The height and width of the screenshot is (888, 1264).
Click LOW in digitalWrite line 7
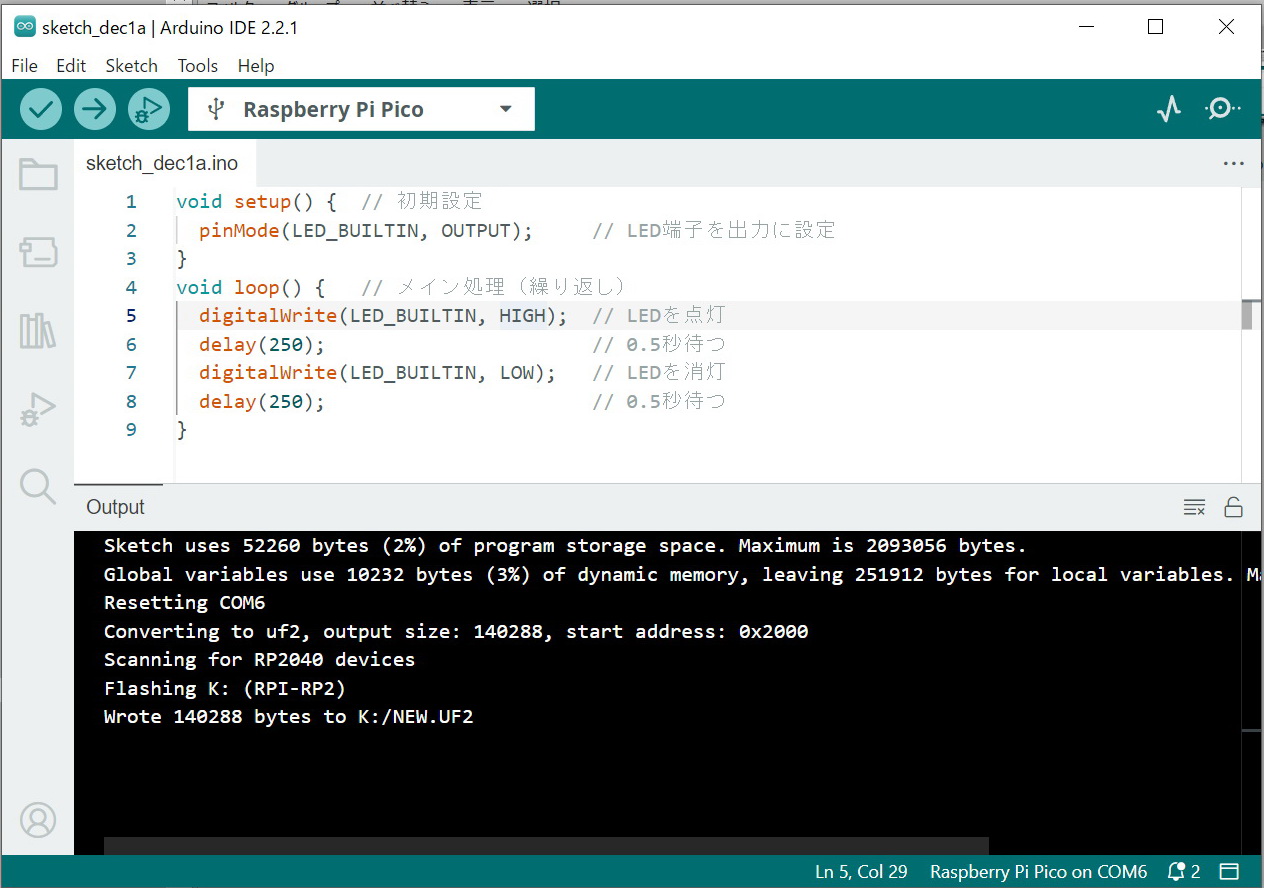pyautogui.click(x=517, y=373)
